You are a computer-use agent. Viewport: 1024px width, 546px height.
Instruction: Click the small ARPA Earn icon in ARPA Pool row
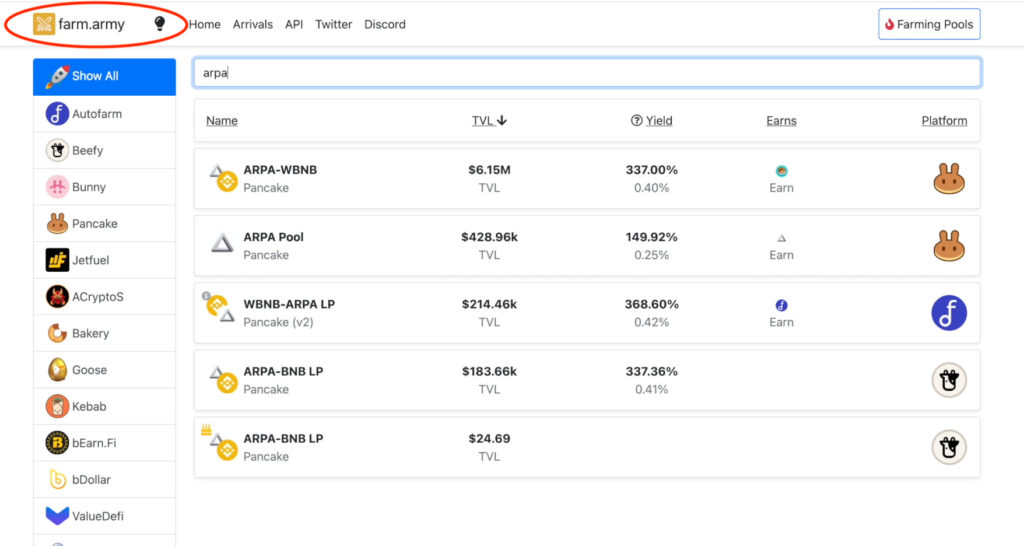coord(781,239)
